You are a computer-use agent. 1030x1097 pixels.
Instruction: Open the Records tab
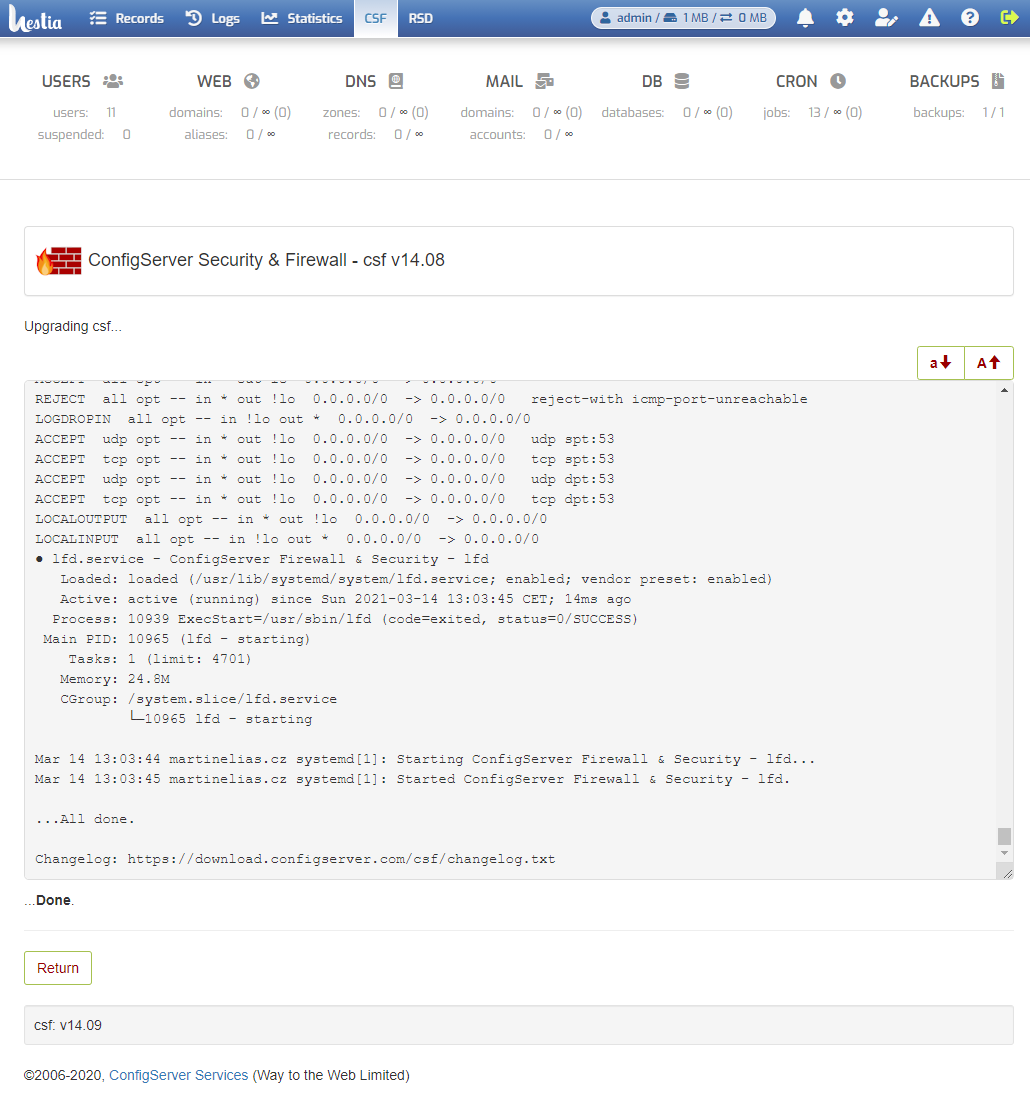[x=127, y=18]
